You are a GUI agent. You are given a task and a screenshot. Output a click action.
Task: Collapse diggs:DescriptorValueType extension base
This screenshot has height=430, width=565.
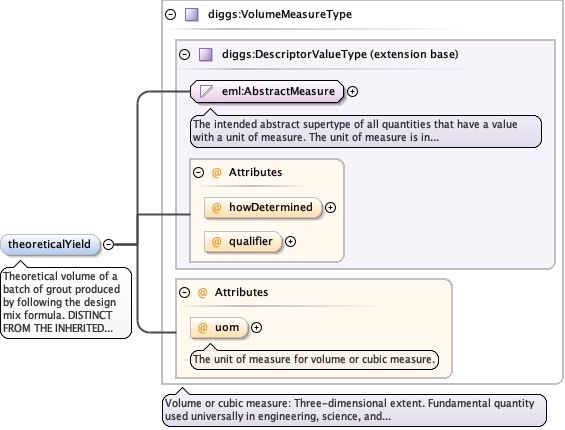click(184, 54)
